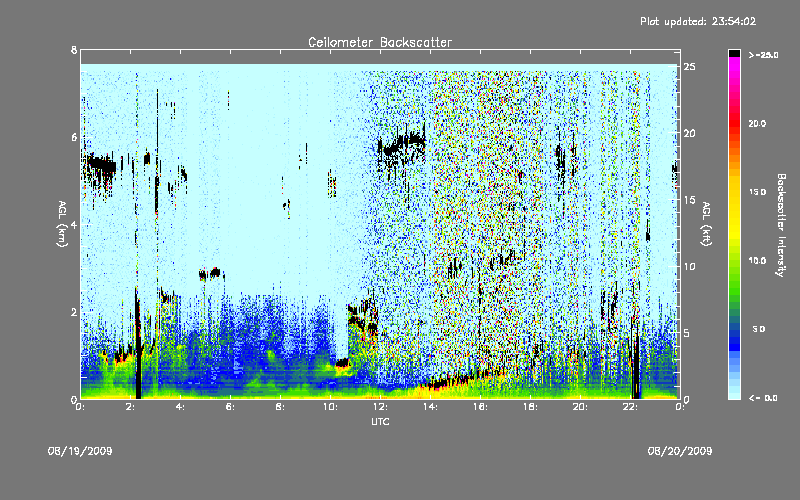Click the '12:' UTC time tick
The image size is (800, 500).
point(380,407)
